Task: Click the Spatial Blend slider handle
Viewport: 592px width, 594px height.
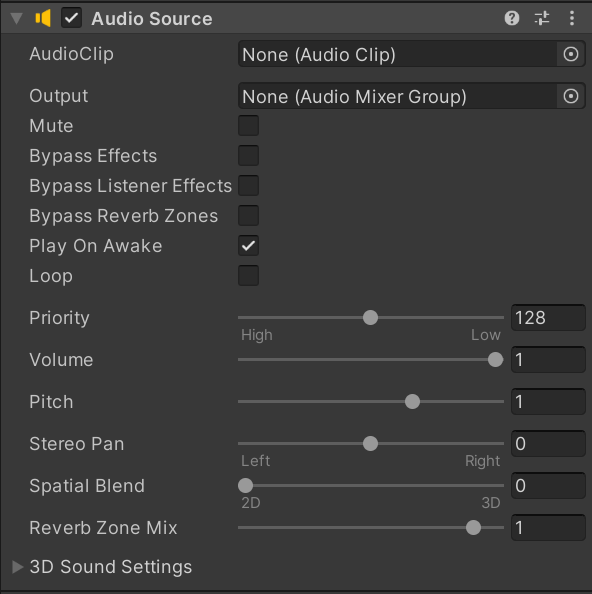Action: tap(245, 485)
